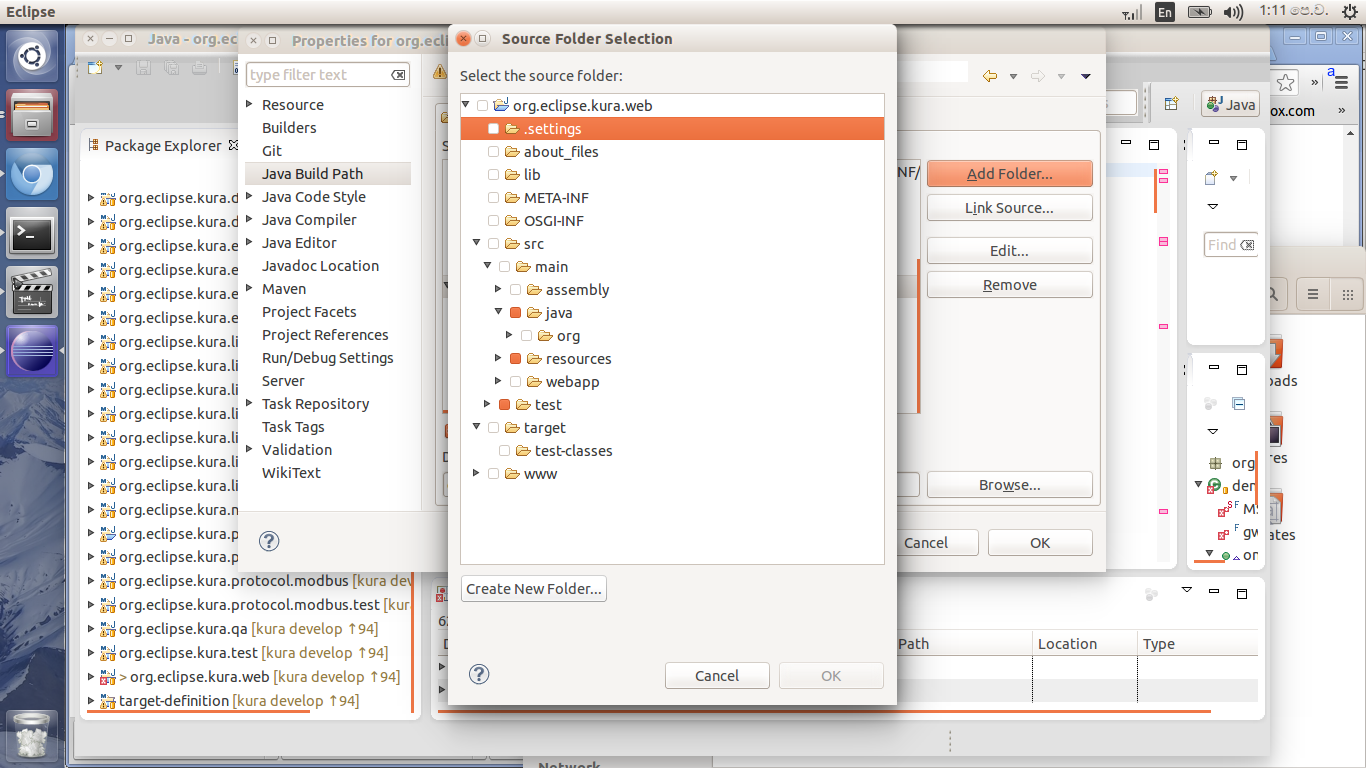
Task: Click the about_files folder icon
Action: (512, 152)
